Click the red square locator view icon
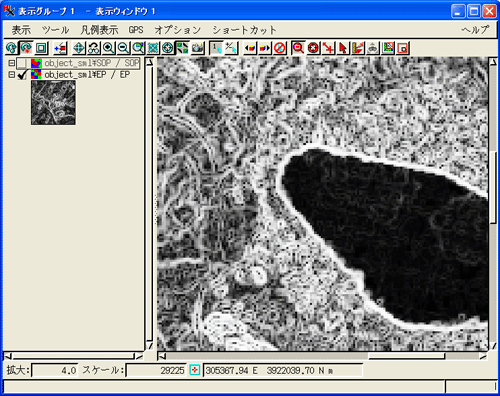 403,48
